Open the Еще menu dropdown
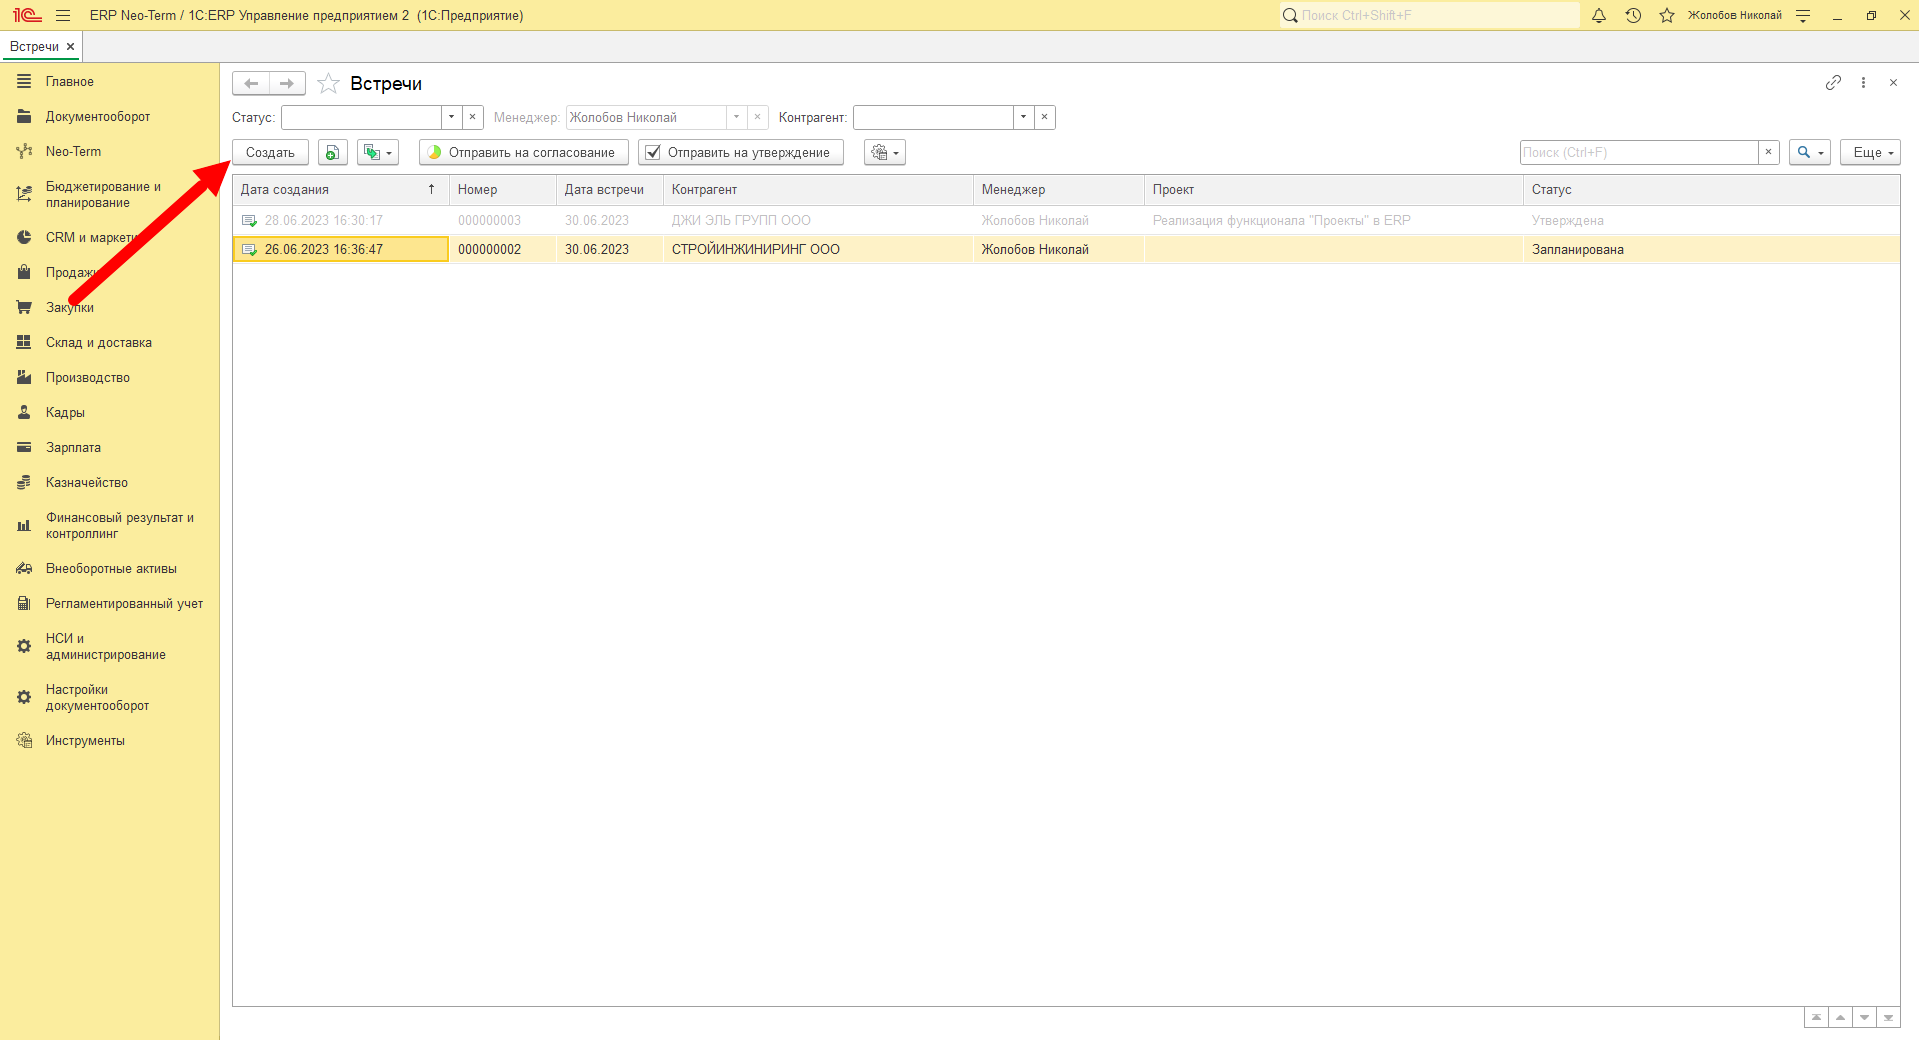The width and height of the screenshot is (1919, 1040). point(1870,152)
